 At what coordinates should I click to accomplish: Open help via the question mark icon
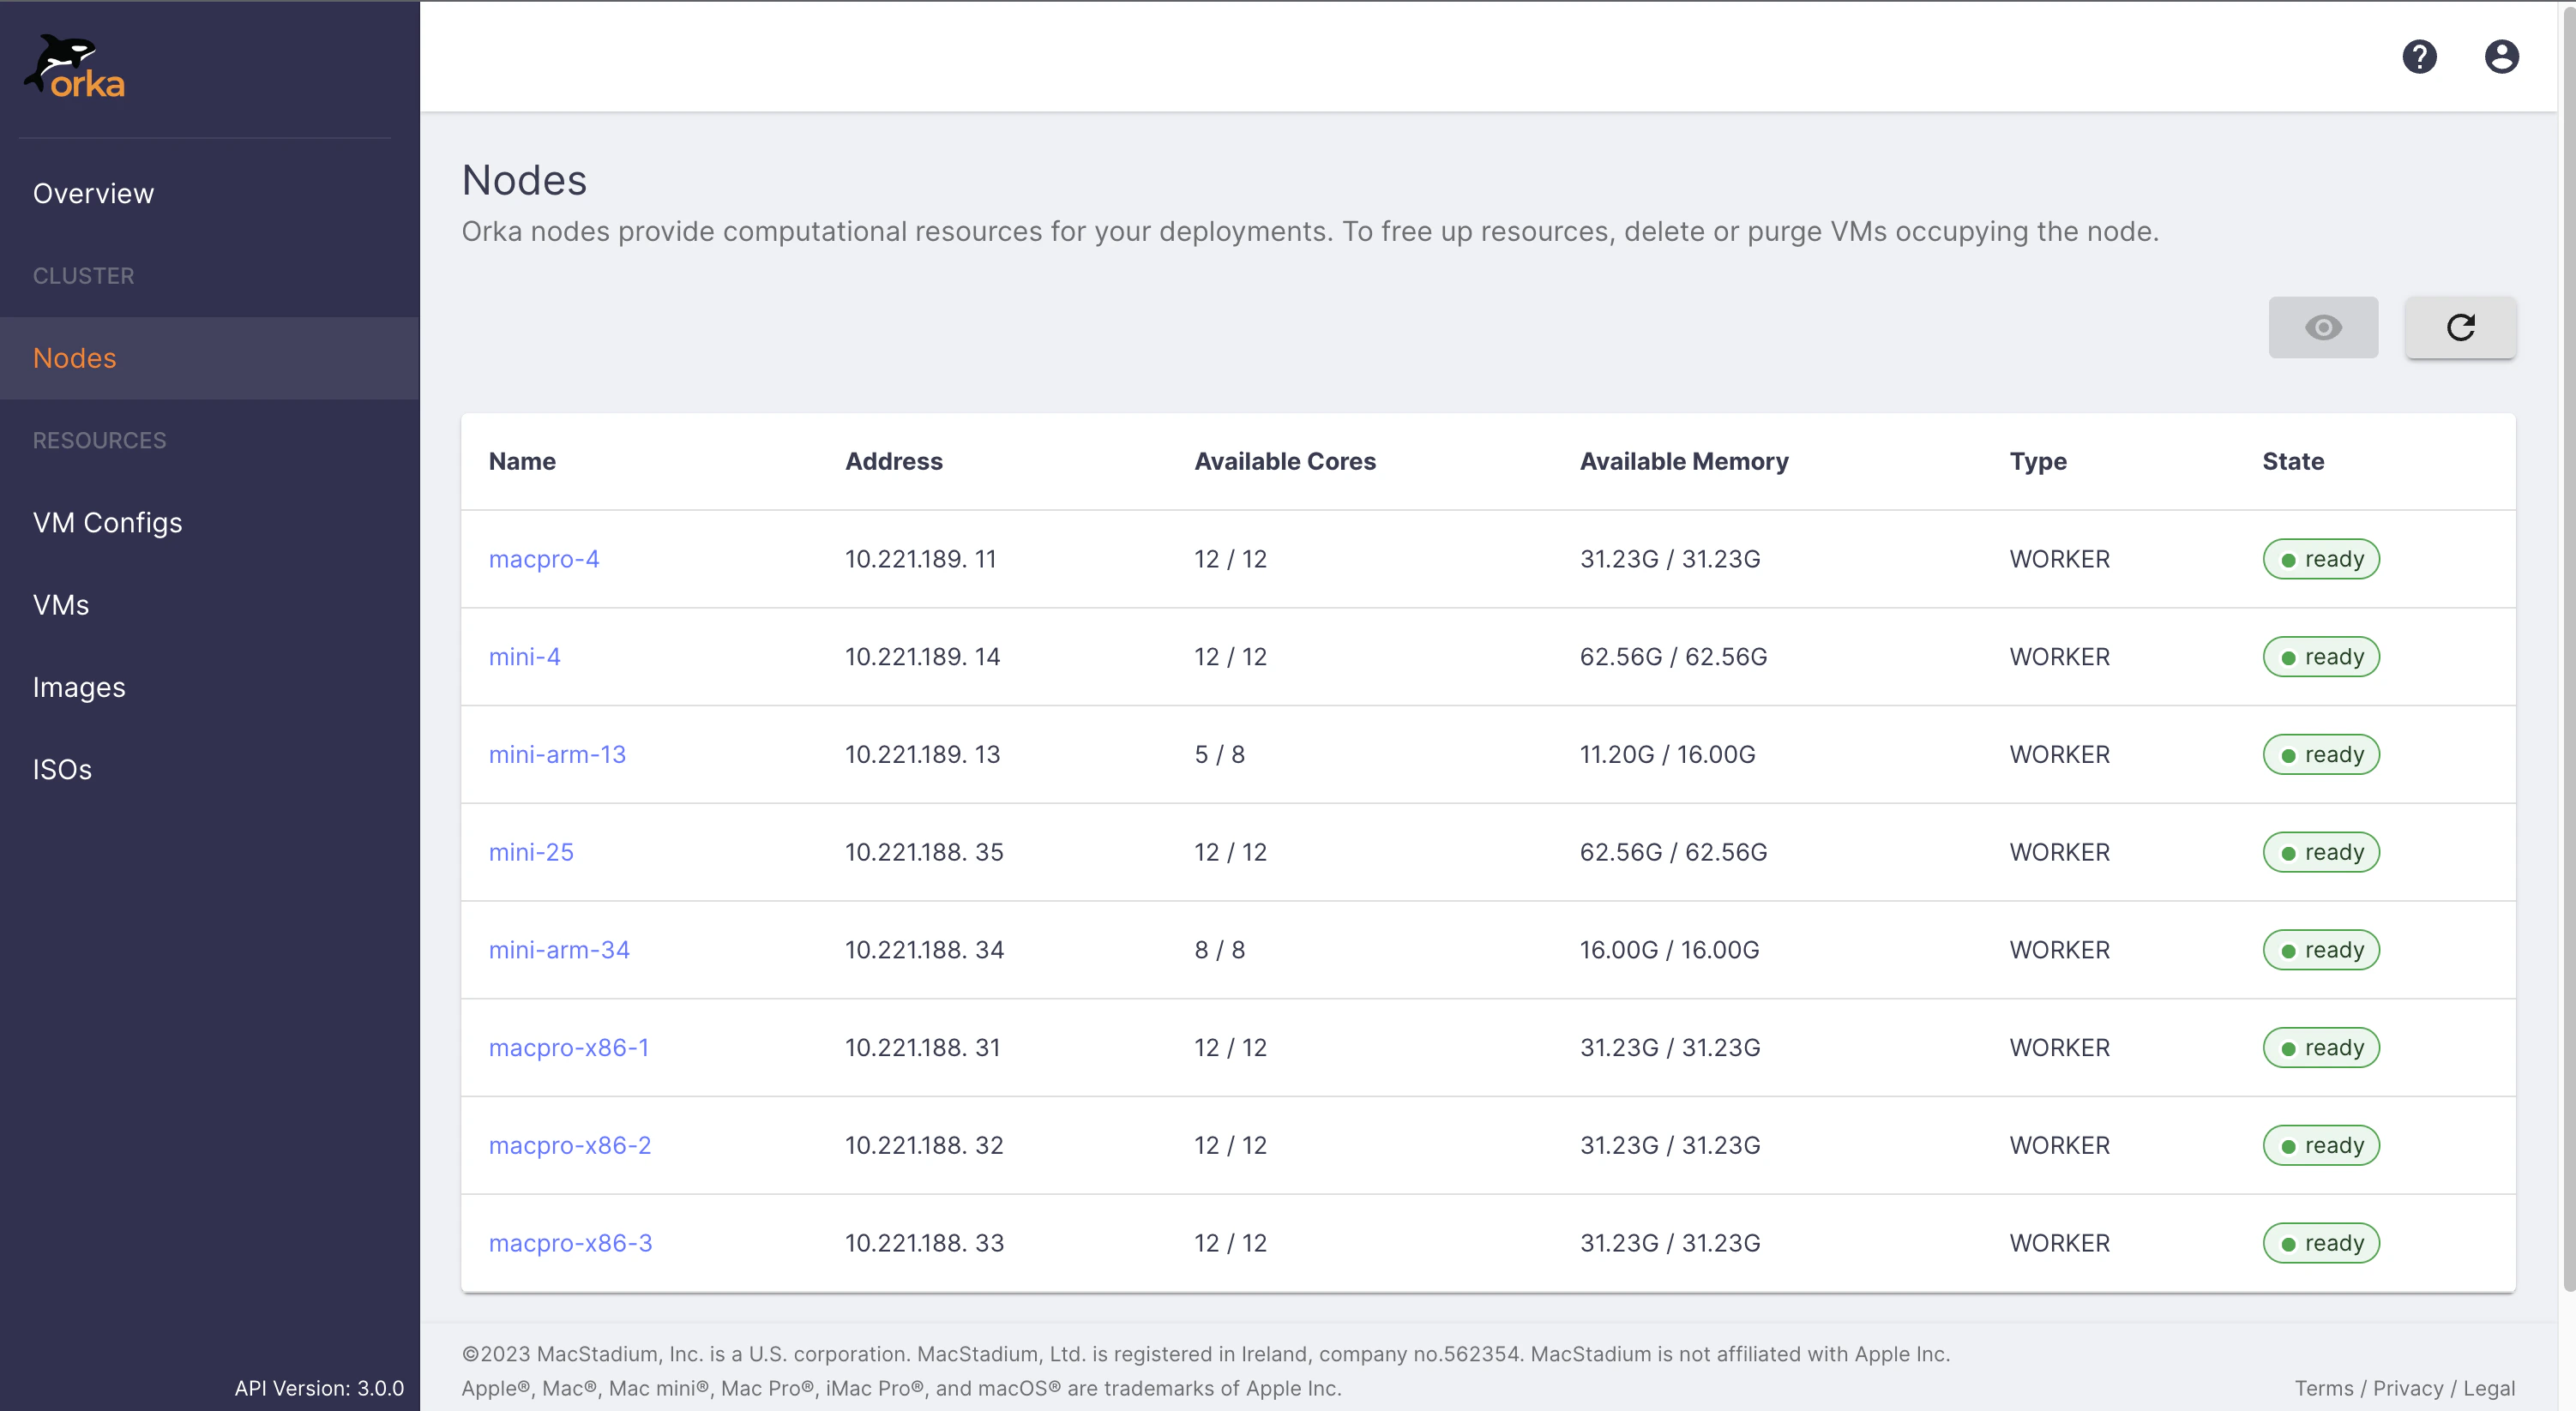(x=2420, y=56)
